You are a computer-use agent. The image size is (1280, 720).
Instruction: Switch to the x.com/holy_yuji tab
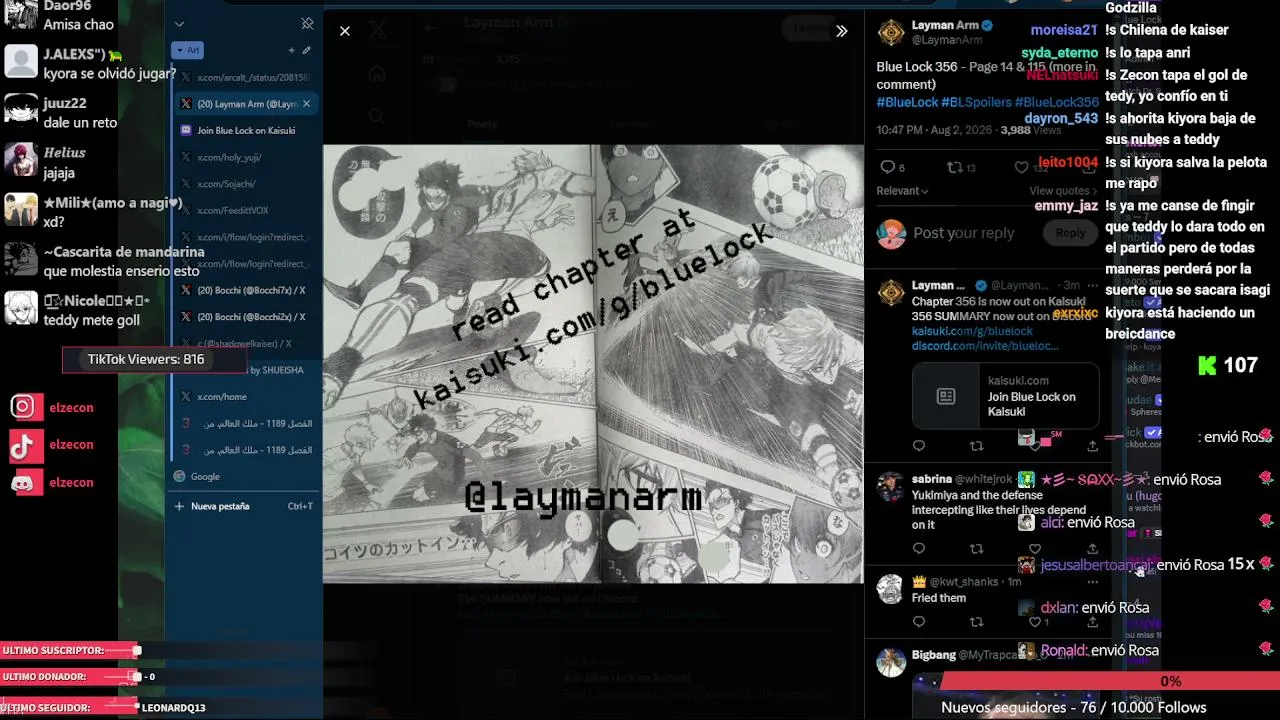pos(245,157)
